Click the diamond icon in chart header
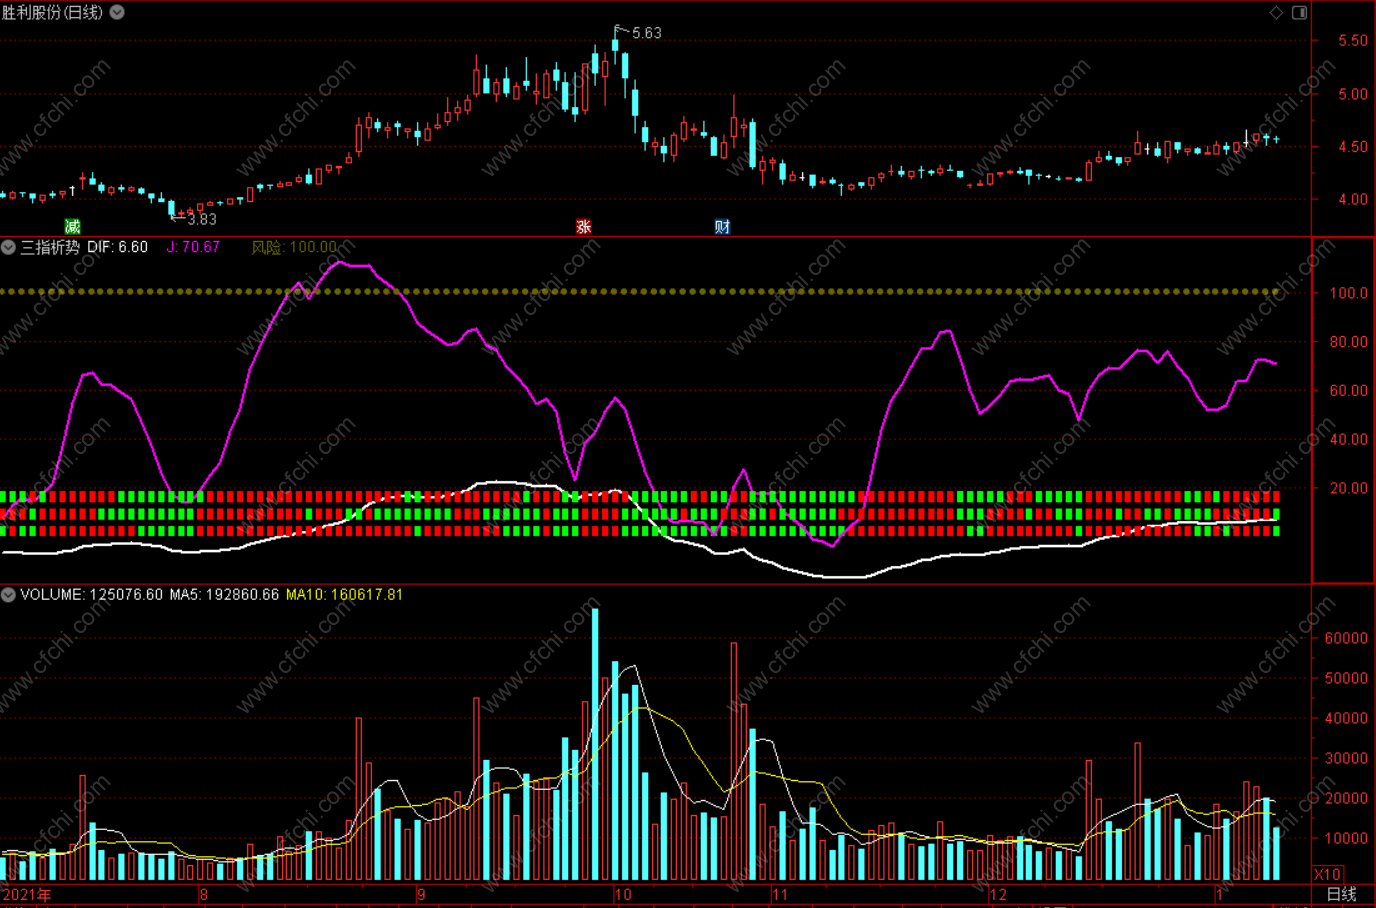The image size is (1376, 908). point(1276,12)
